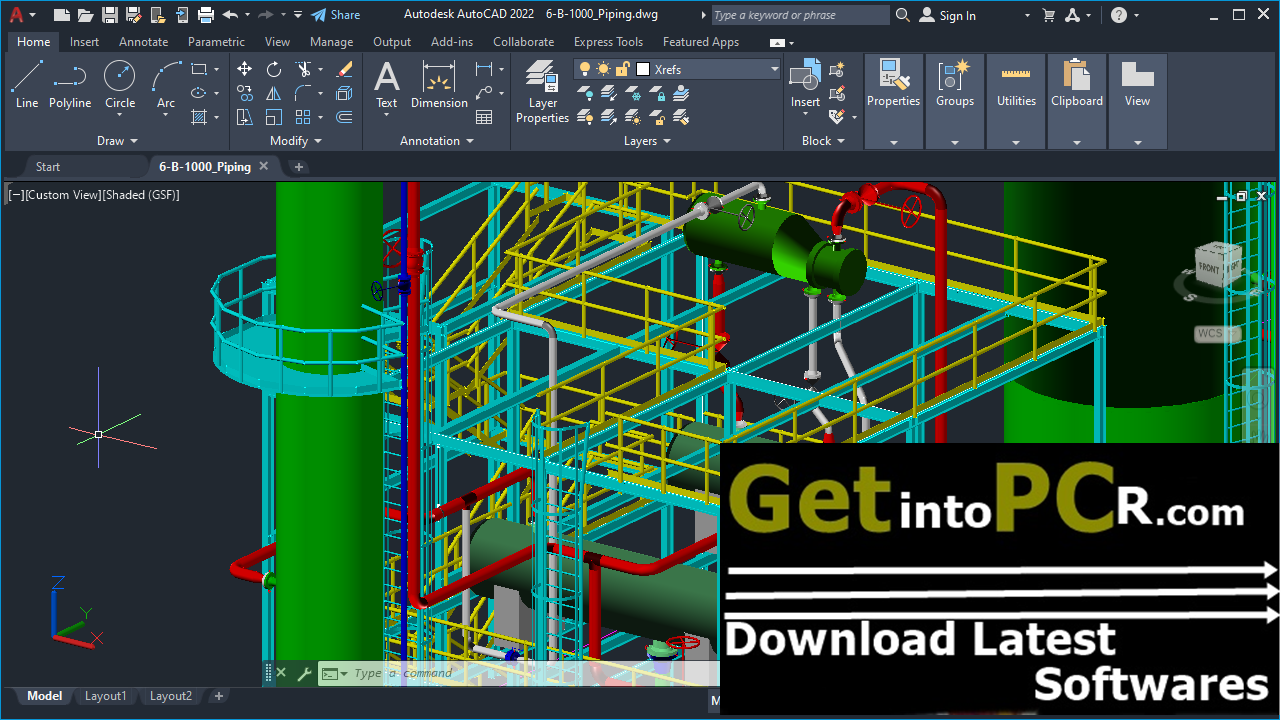
Task: Expand the Block panel
Action: click(x=823, y=141)
